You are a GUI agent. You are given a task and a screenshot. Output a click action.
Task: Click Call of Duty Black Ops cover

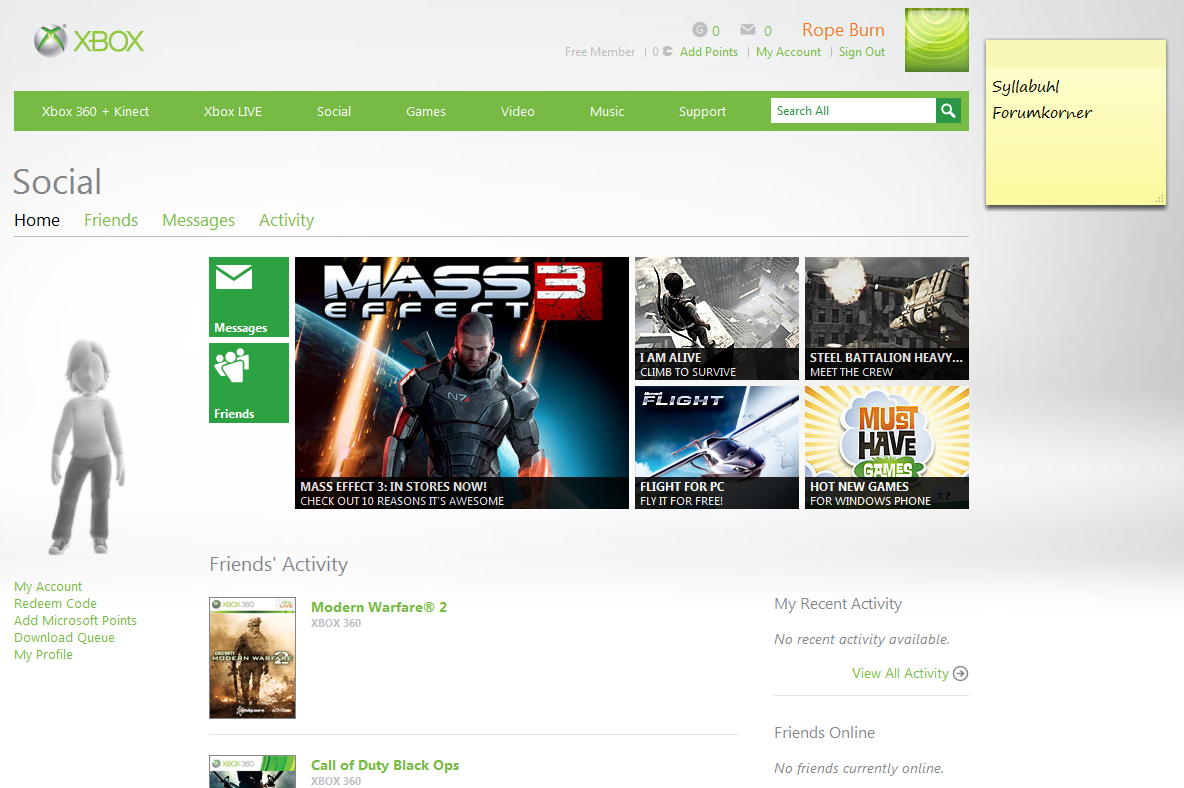point(252,772)
